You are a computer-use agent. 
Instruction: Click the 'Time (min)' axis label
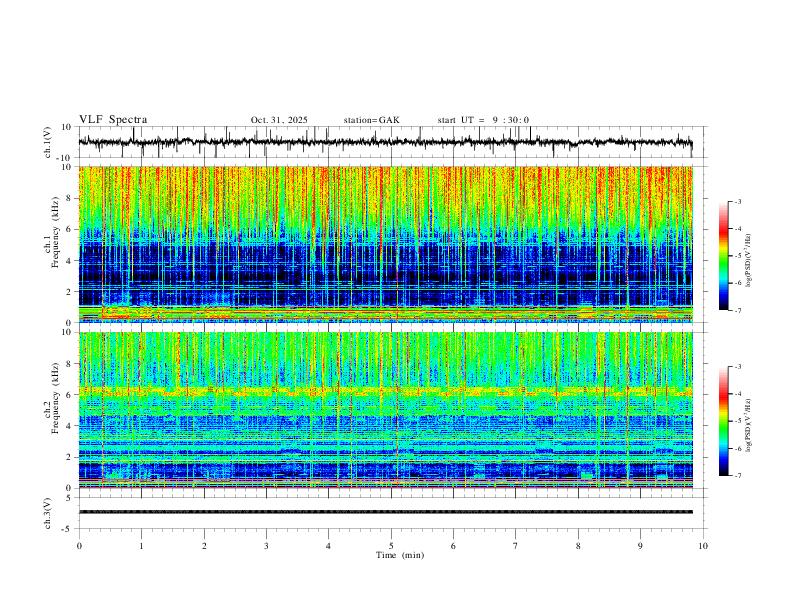400,555
